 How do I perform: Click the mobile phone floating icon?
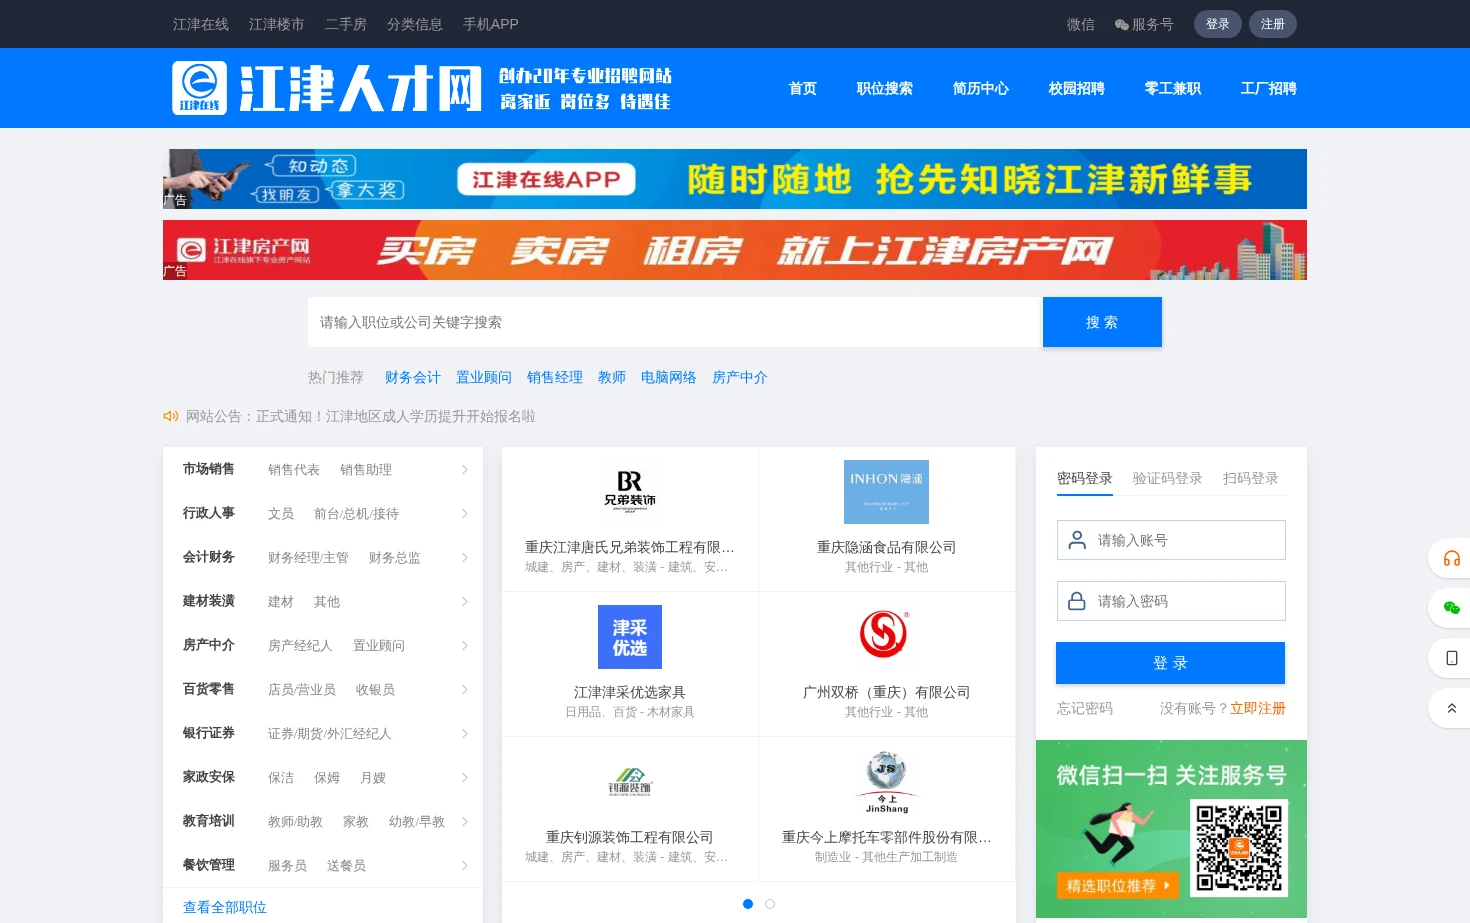pyautogui.click(x=1451, y=658)
